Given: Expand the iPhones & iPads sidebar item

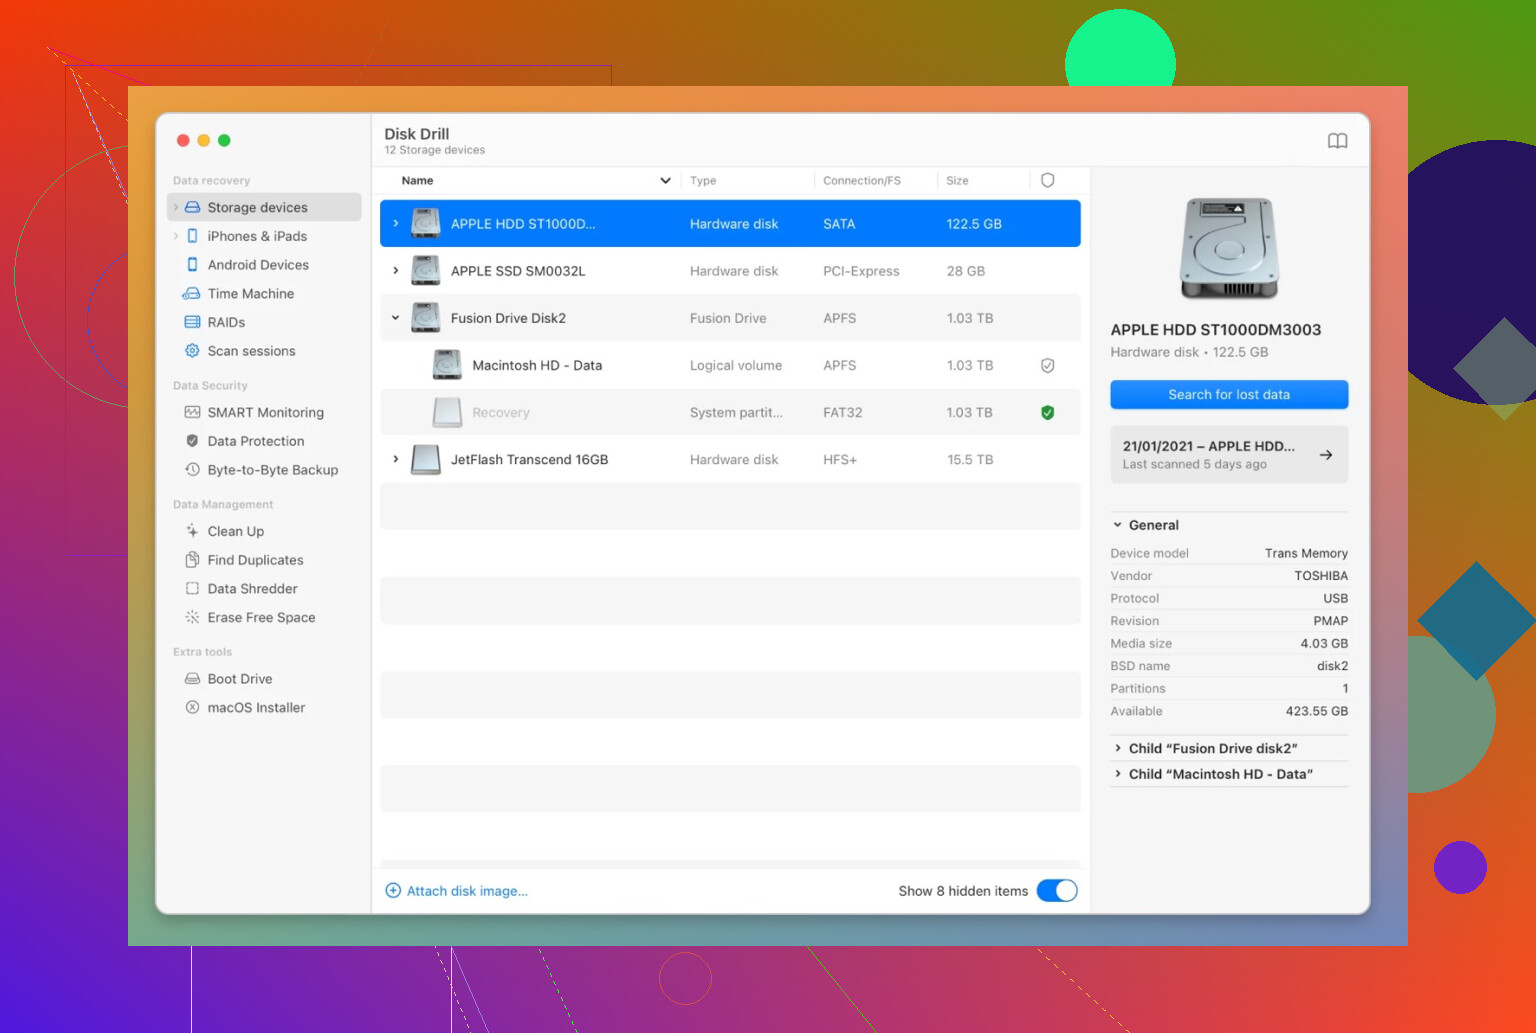Looking at the screenshot, I should point(176,236).
